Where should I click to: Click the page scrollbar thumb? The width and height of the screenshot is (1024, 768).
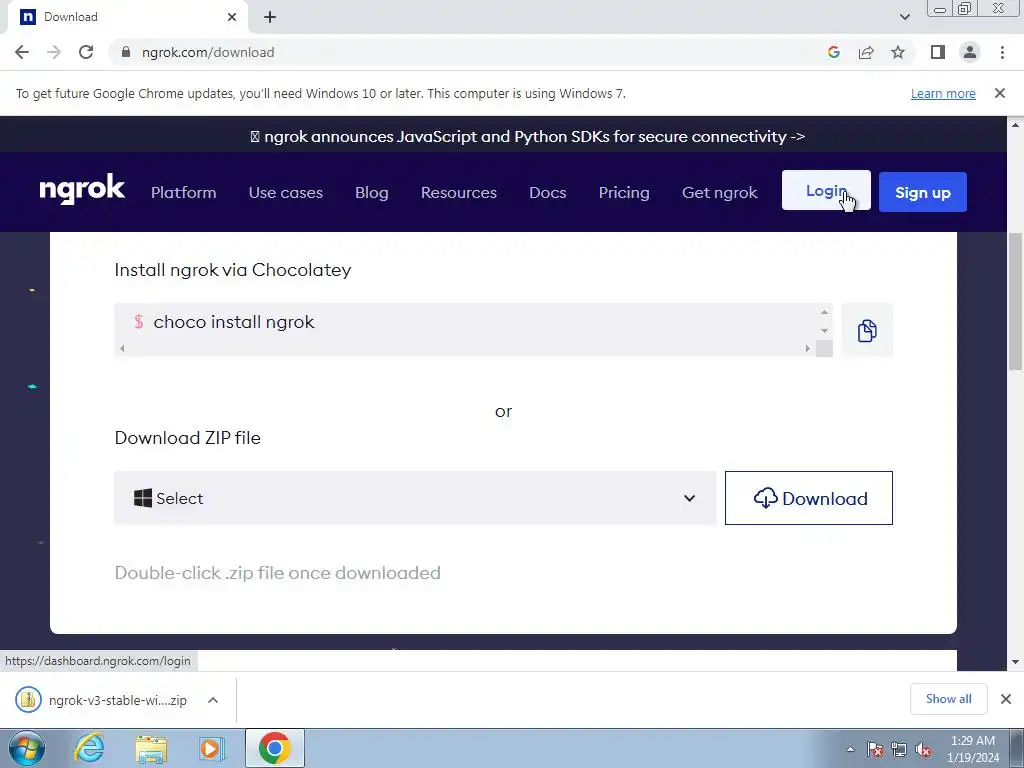click(x=1016, y=300)
